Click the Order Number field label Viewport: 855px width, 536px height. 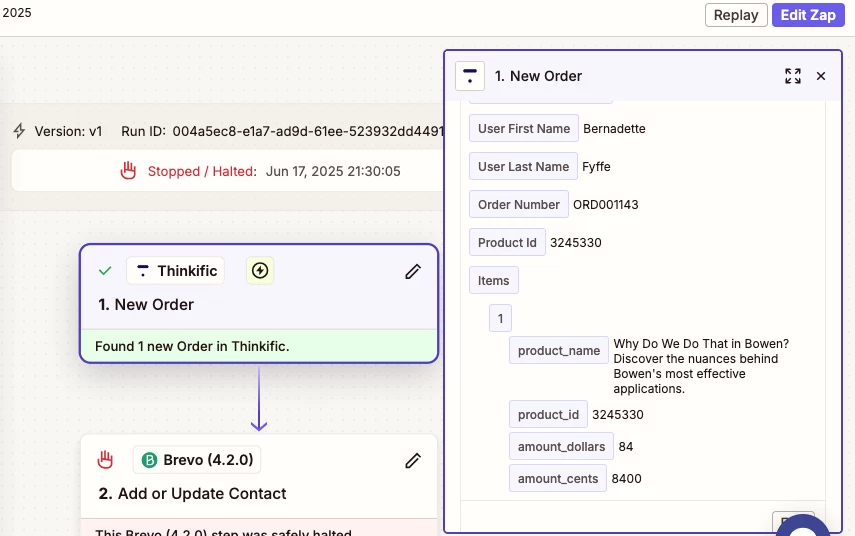coord(519,204)
